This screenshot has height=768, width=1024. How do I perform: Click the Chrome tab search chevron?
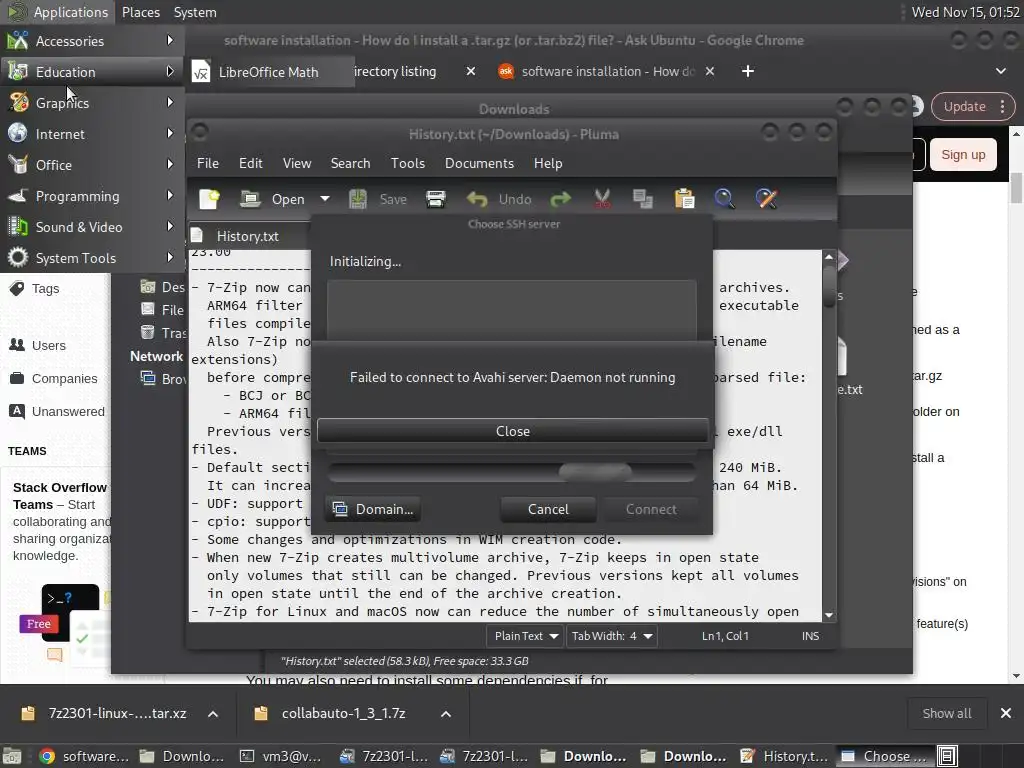(1000, 71)
